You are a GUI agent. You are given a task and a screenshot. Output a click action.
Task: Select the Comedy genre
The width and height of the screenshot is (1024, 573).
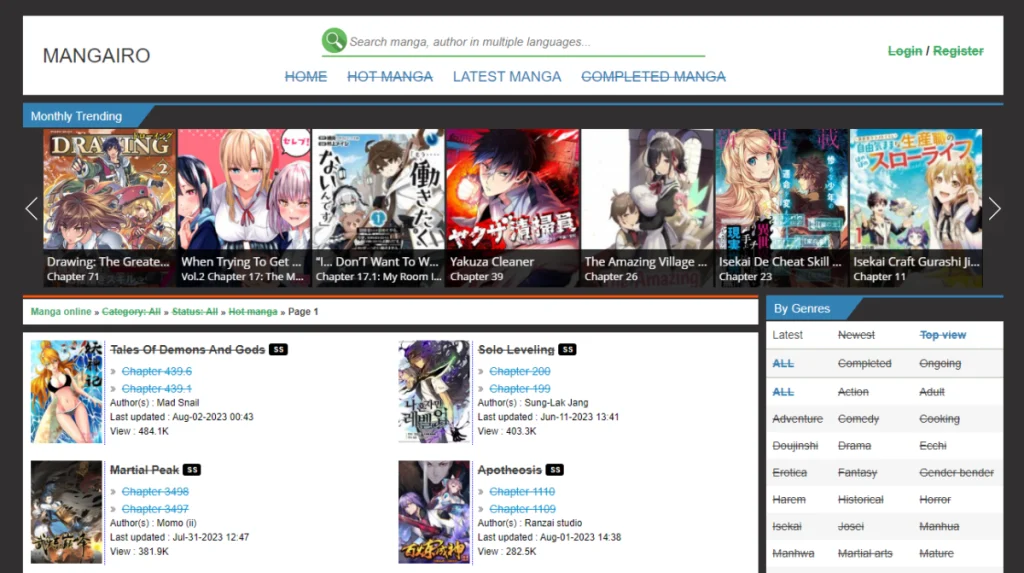(859, 419)
